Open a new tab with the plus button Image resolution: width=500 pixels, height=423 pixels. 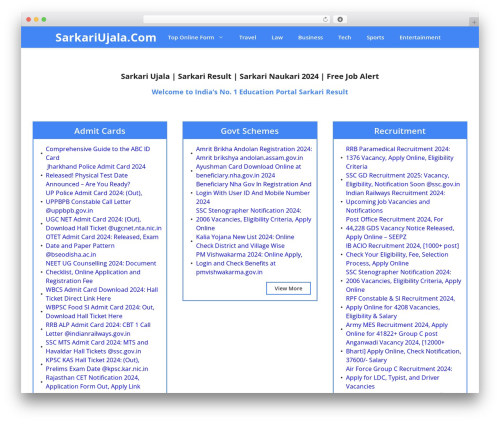tap(474, 22)
